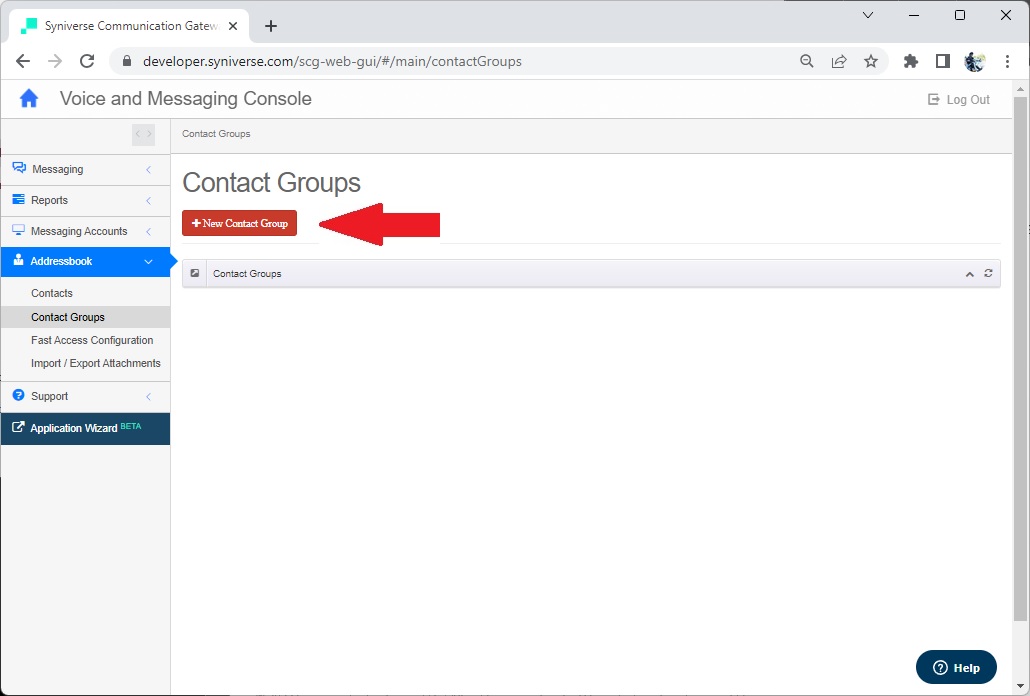1030x696 pixels.
Task: Click the Addressbook person icon
Action: 18,260
